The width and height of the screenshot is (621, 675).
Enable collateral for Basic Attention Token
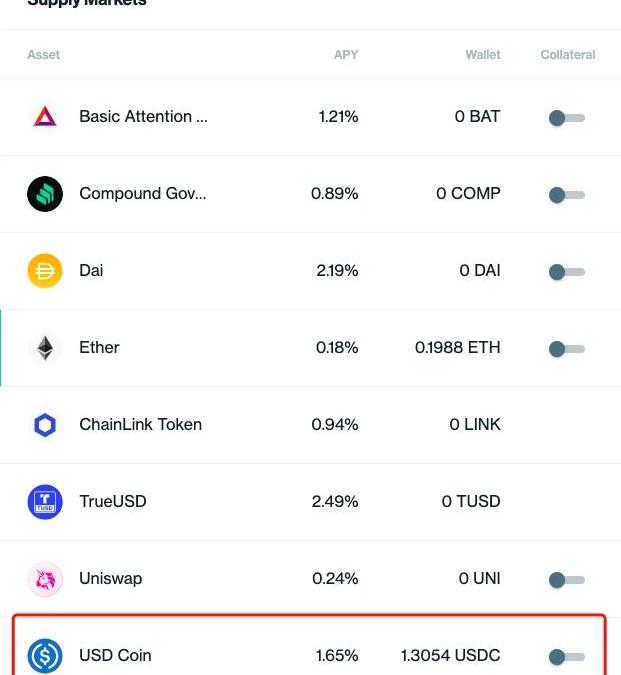[x=566, y=118]
